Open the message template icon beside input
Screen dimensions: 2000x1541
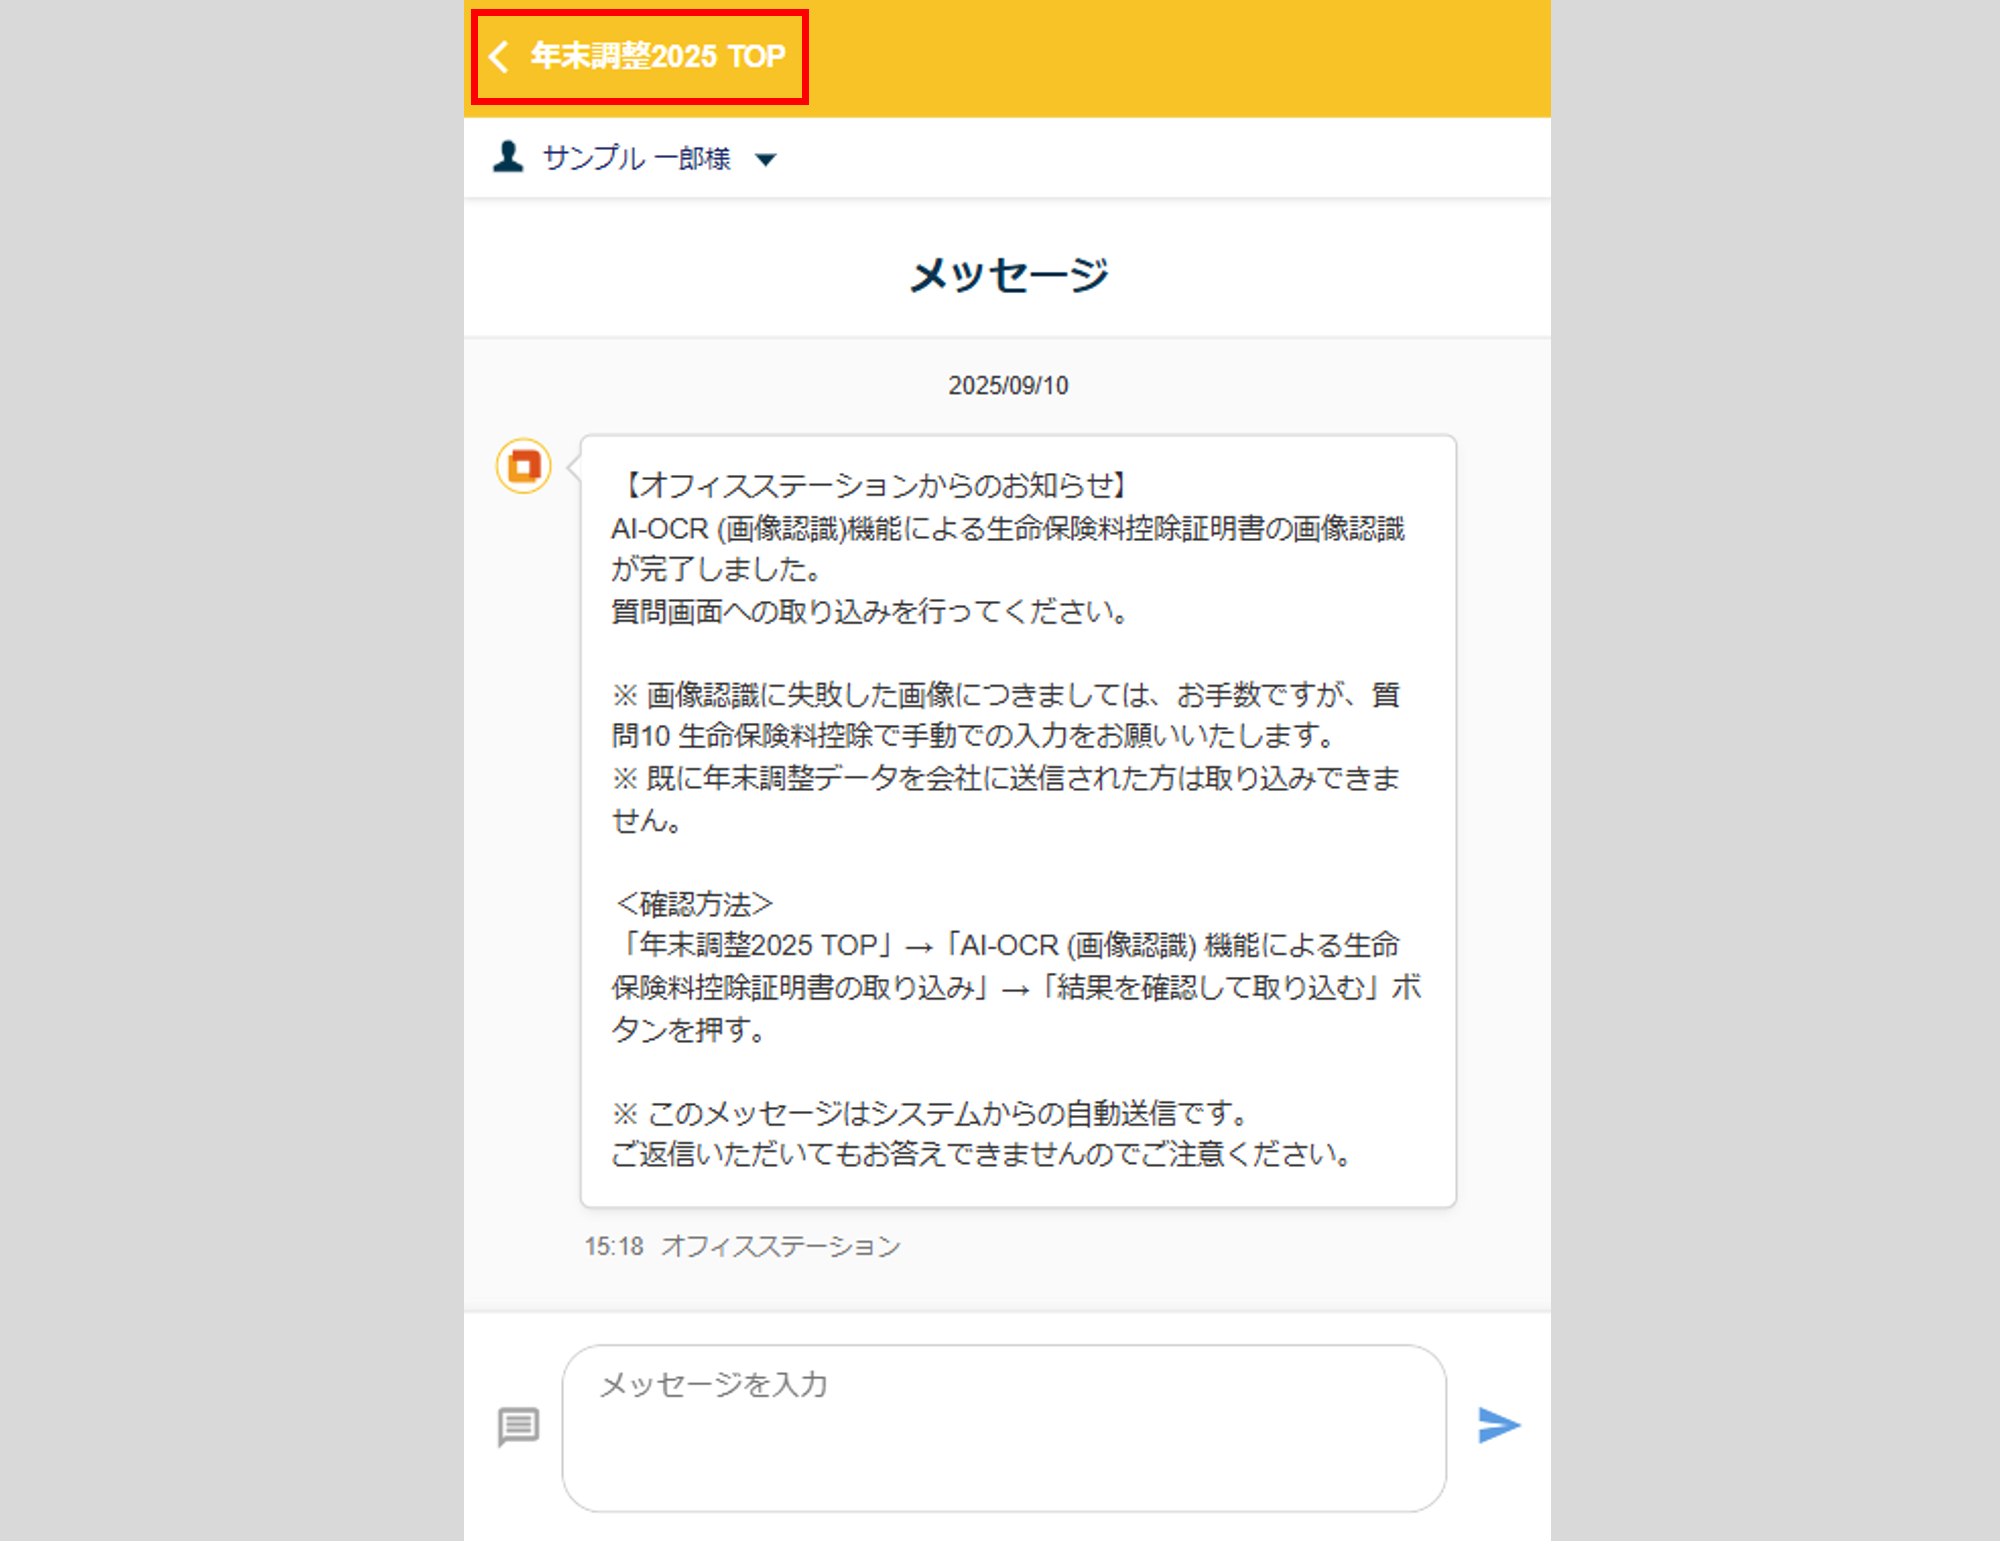518,1426
